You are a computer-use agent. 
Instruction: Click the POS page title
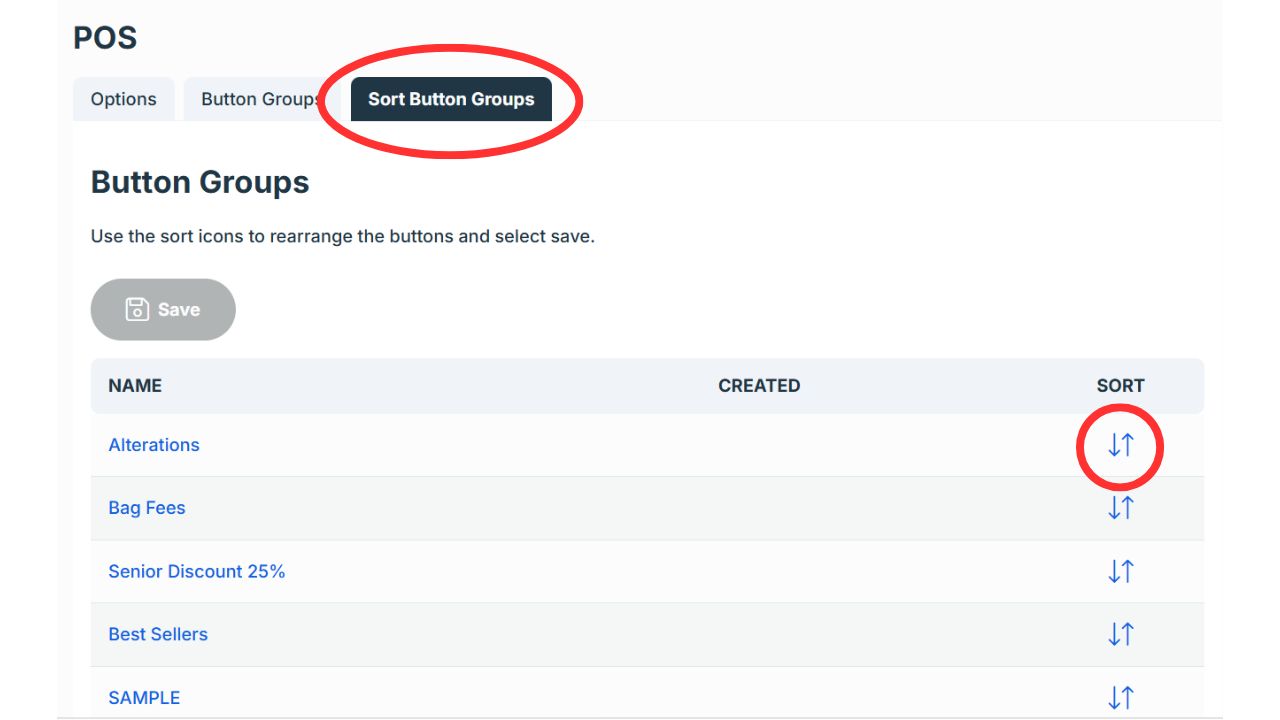[x=105, y=38]
